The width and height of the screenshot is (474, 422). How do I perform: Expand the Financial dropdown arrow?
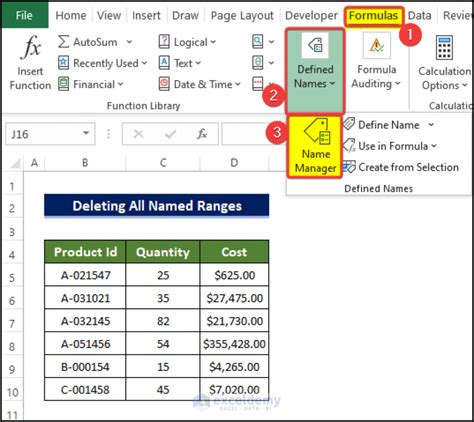click(x=120, y=84)
